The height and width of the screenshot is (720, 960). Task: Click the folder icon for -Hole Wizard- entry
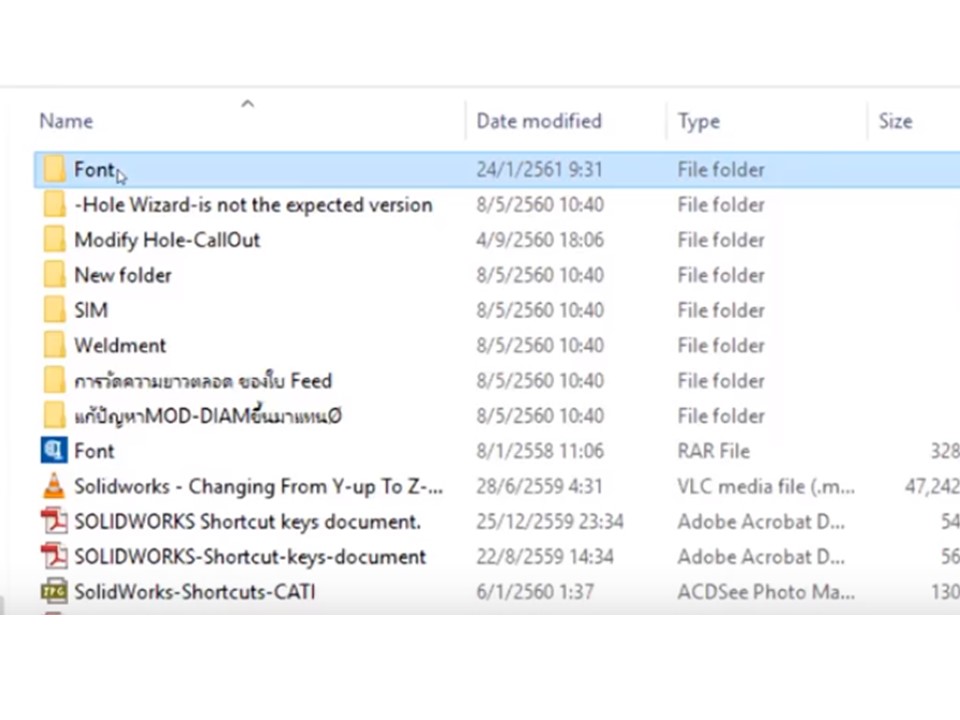(x=54, y=204)
